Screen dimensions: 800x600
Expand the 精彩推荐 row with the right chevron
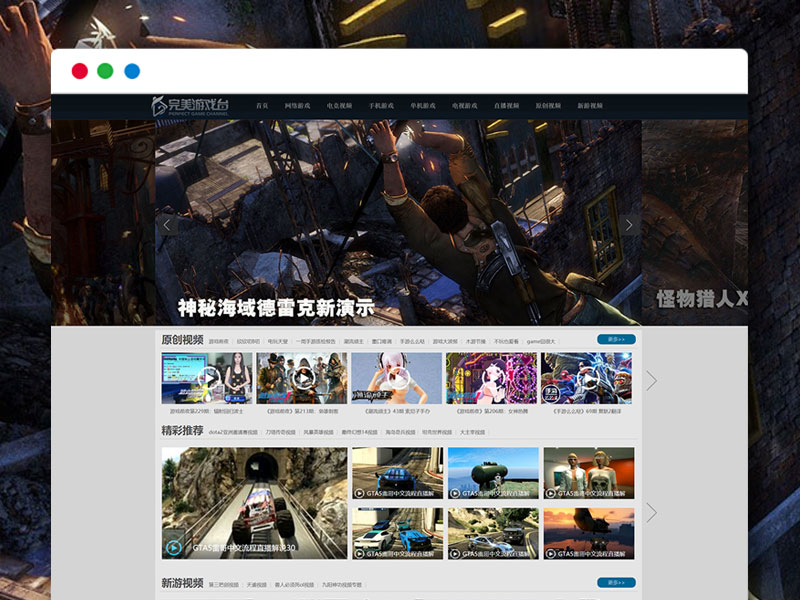652,512
